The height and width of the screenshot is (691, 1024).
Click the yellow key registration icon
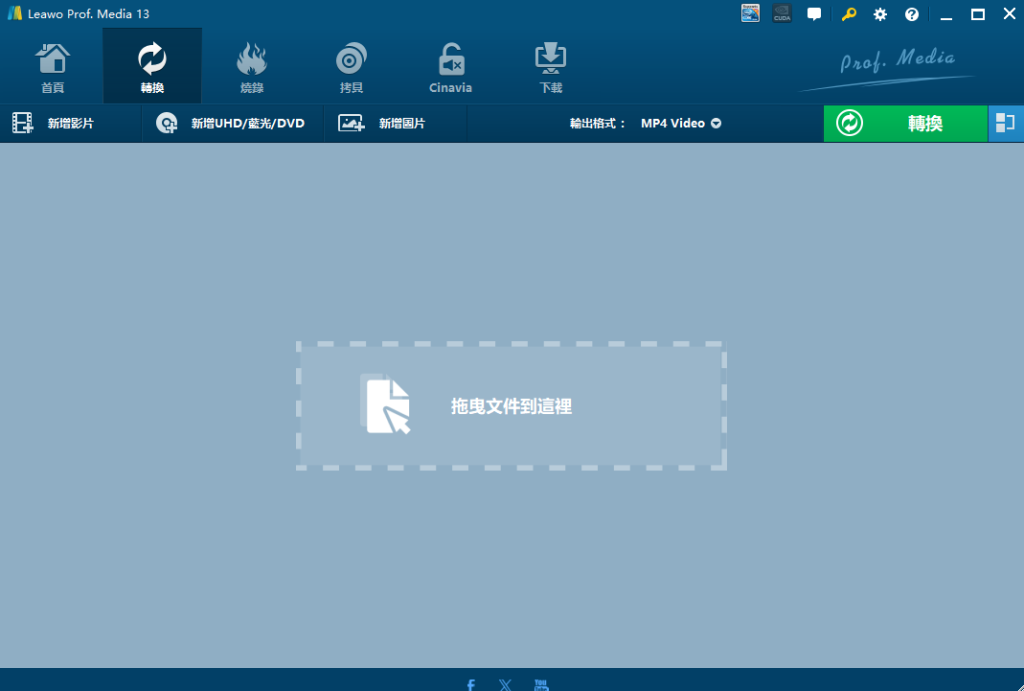pyautogui.click(x=848, y=14)
